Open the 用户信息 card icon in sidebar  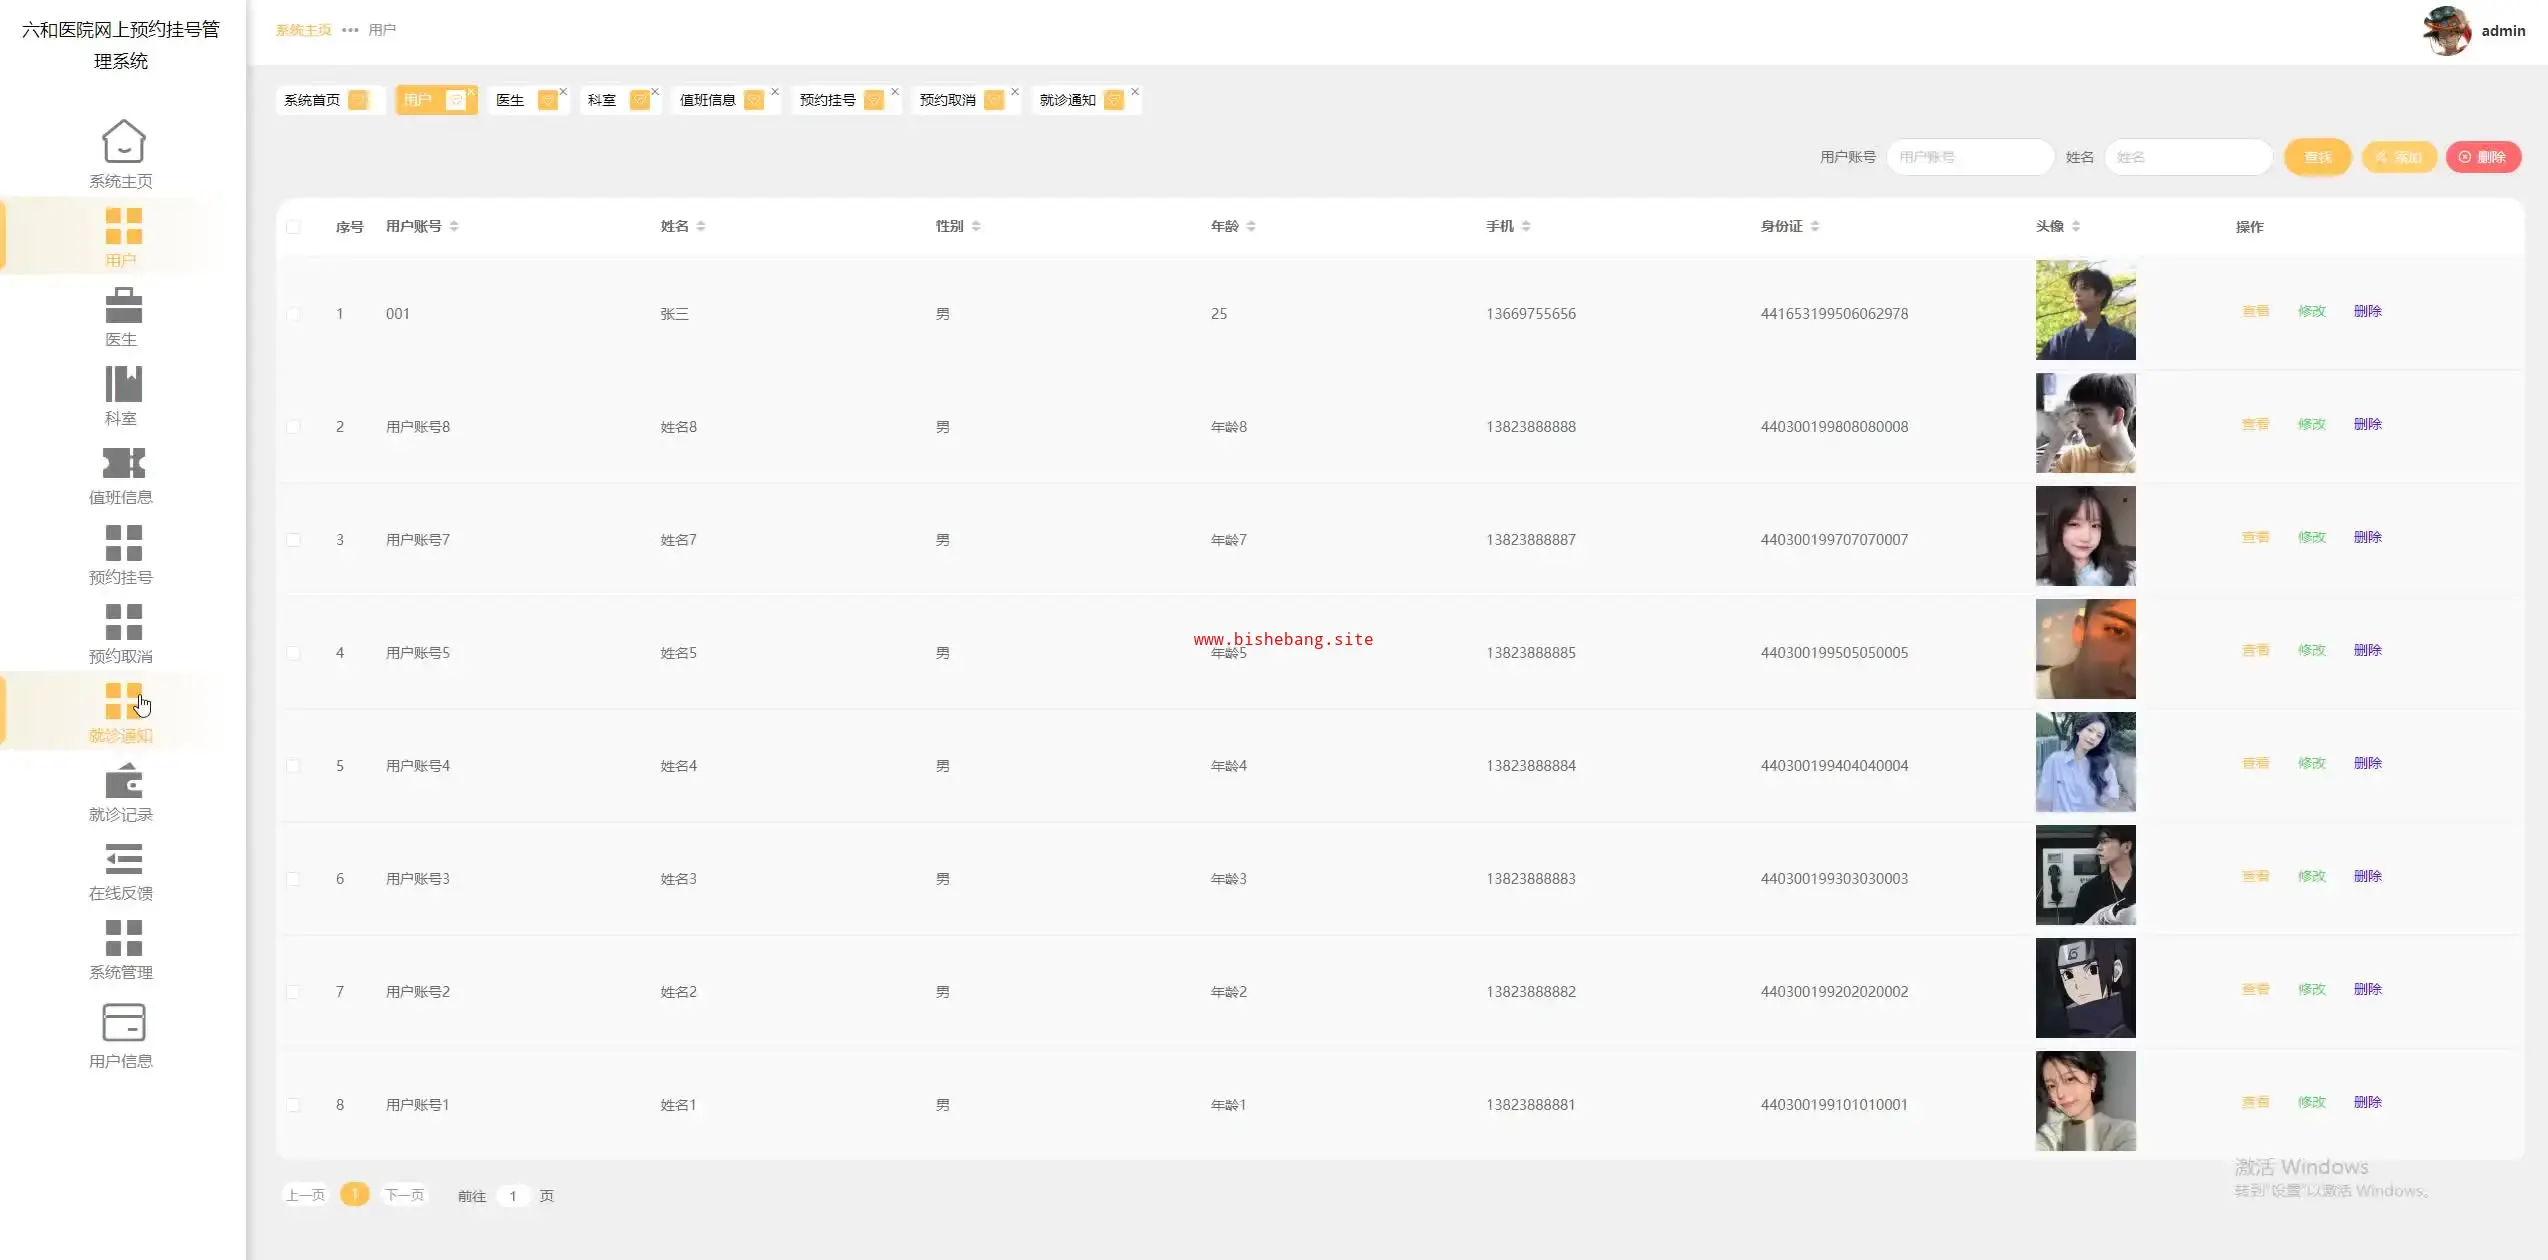click(x=123, y=1023)
